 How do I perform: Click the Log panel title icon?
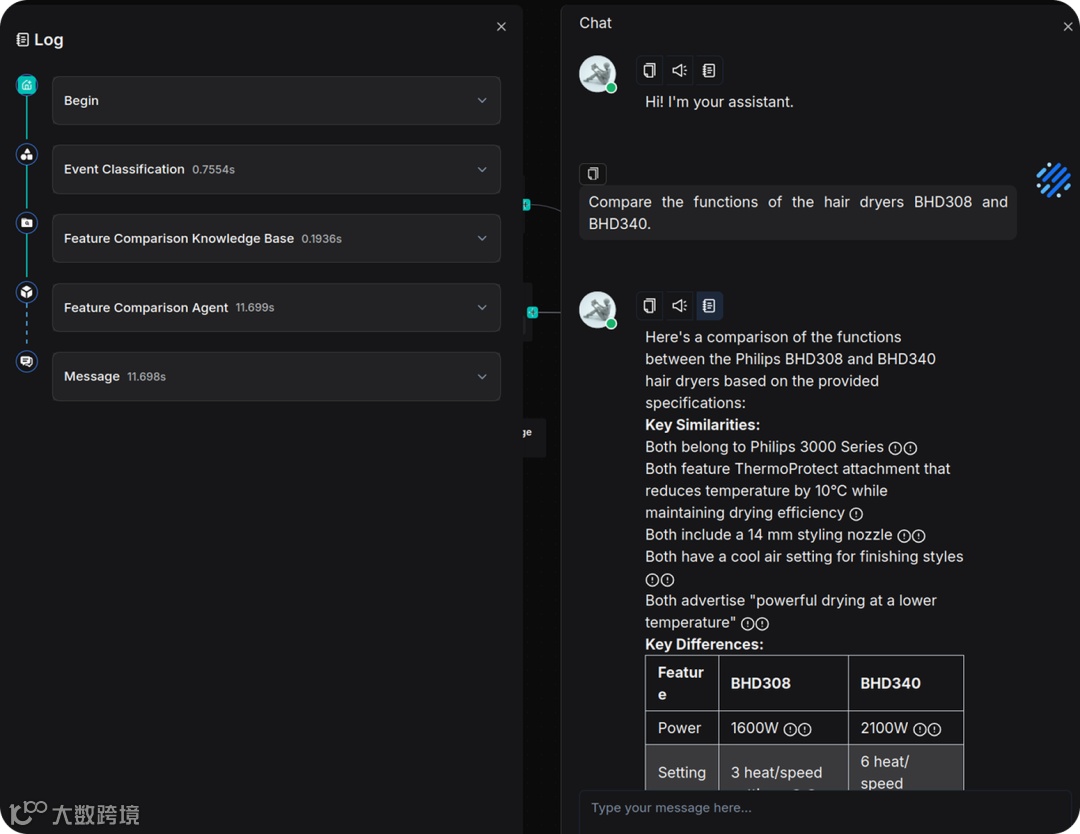(23, 40)
